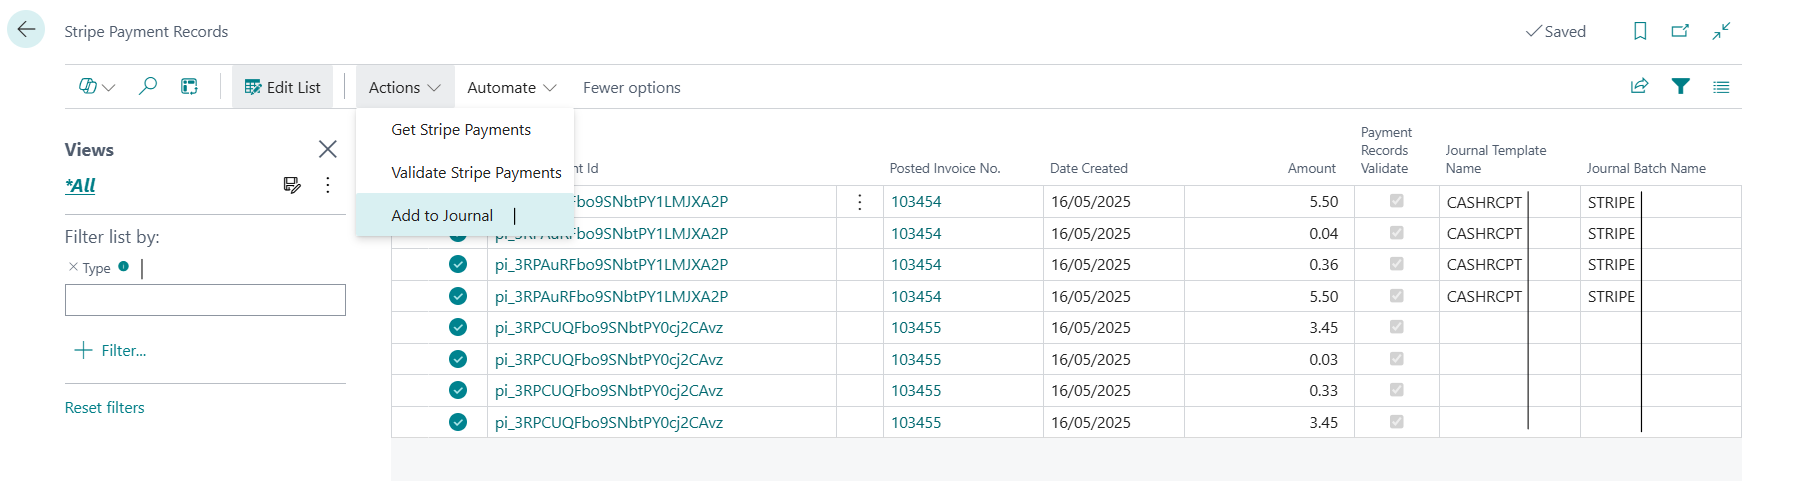Viewport: 1797px width, 481px height.
Task: Click the Journal Template Name header
Action: 1496,159
